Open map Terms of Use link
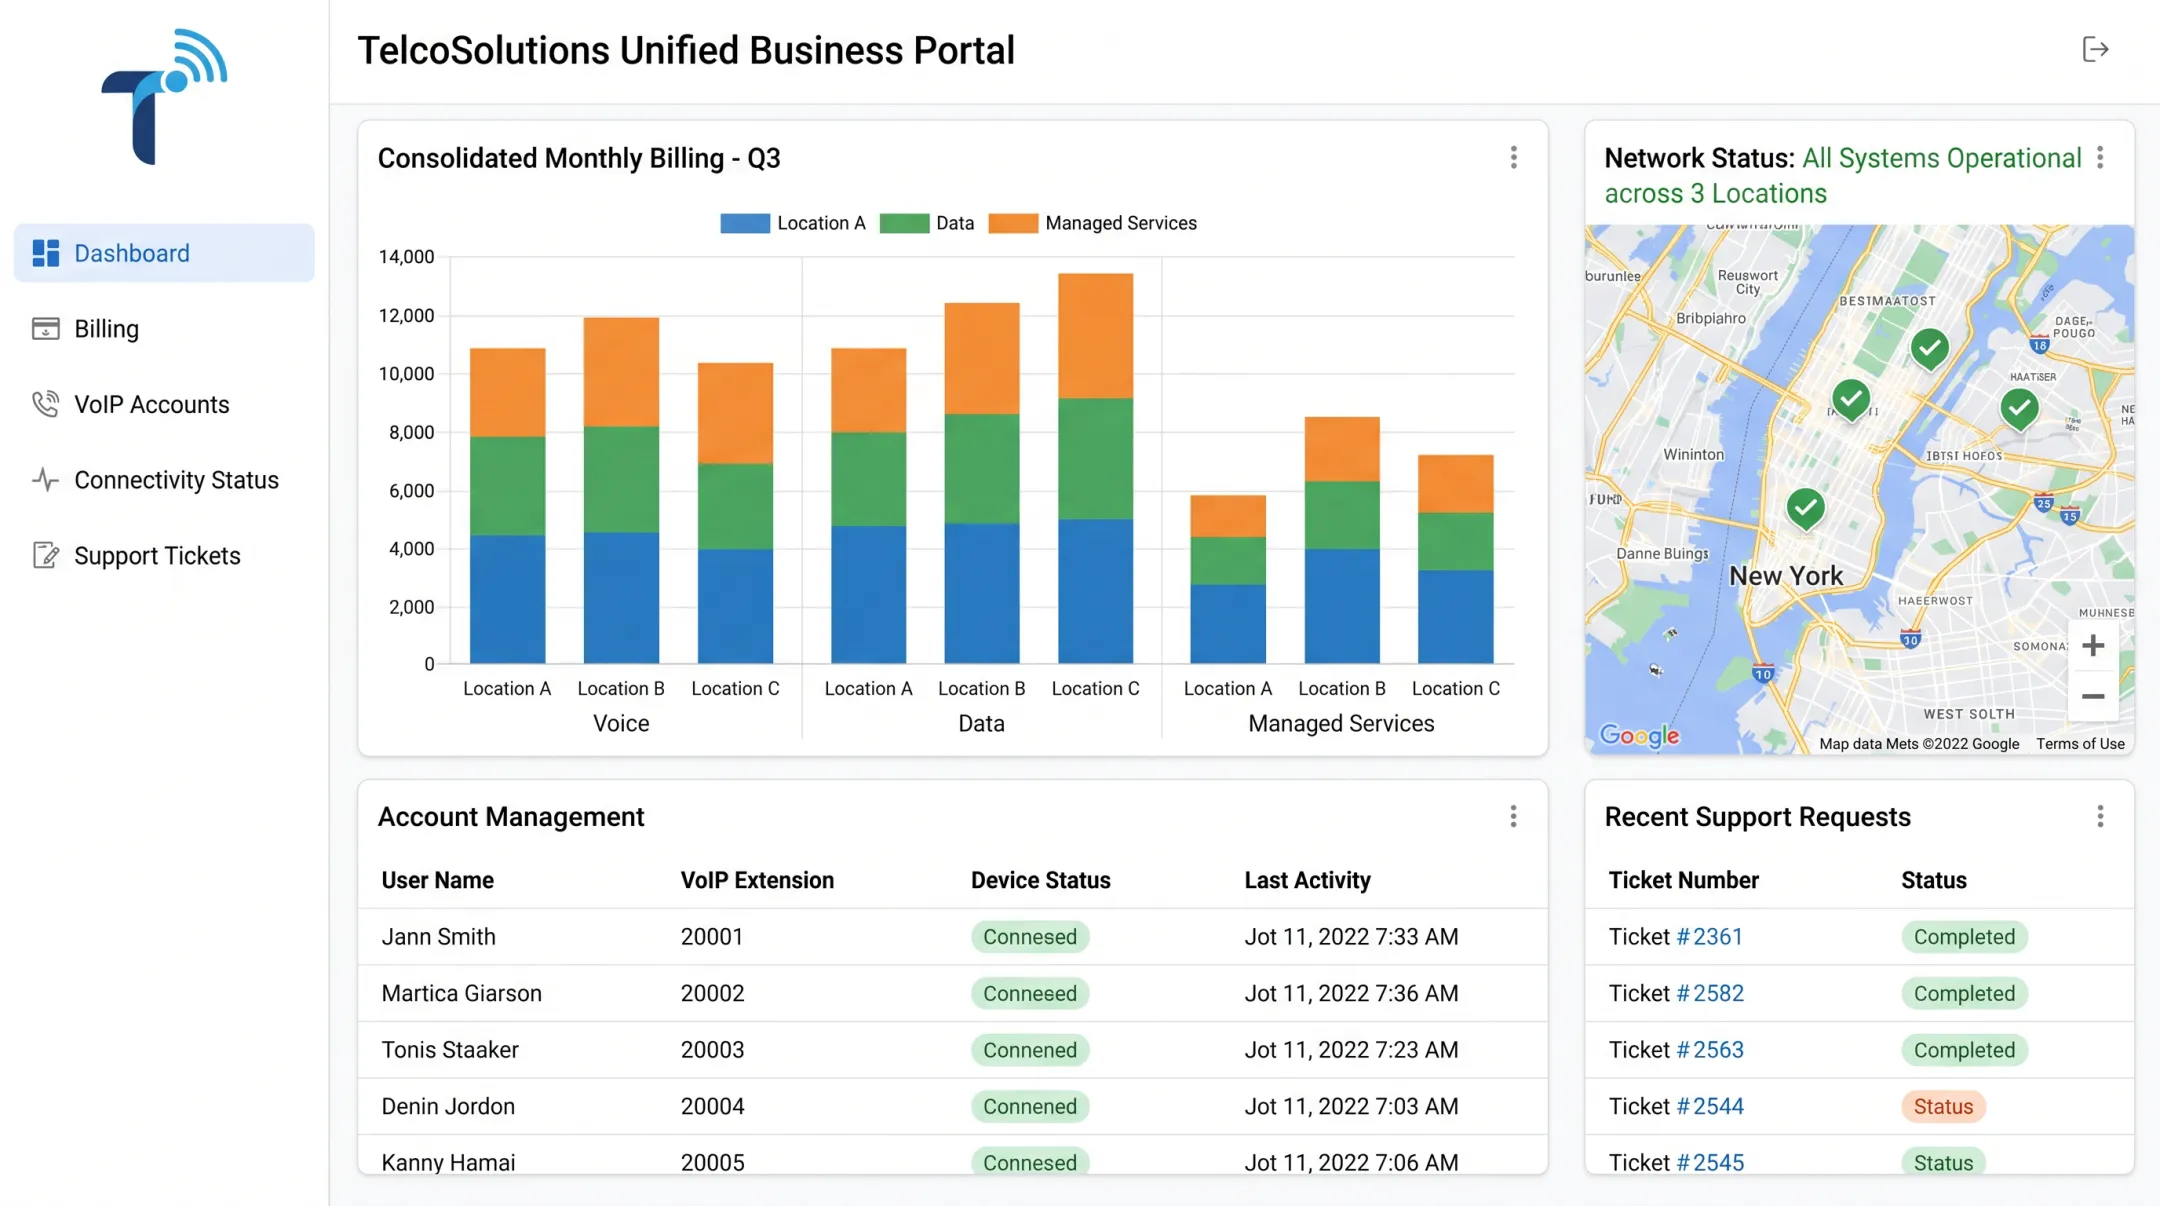The width and height of the screenshot is (2160, 1206). 2080,744
